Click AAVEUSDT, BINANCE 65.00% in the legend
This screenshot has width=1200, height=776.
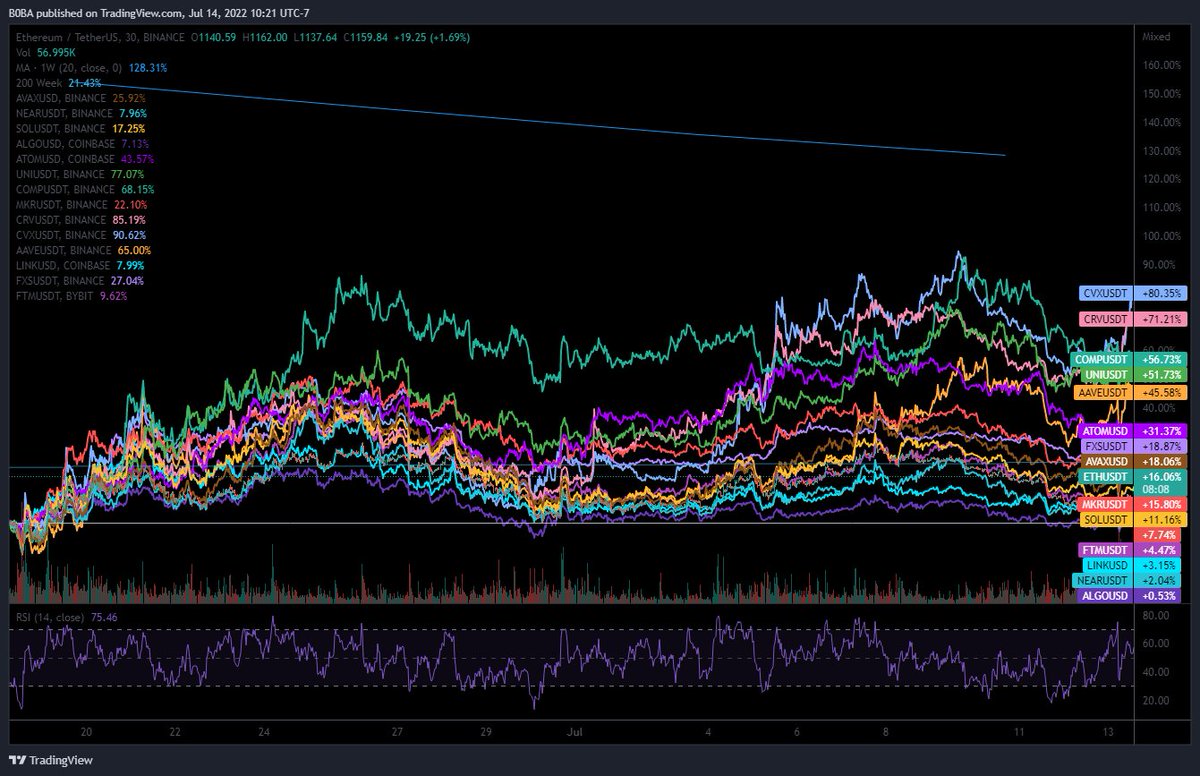coord(85,250)
